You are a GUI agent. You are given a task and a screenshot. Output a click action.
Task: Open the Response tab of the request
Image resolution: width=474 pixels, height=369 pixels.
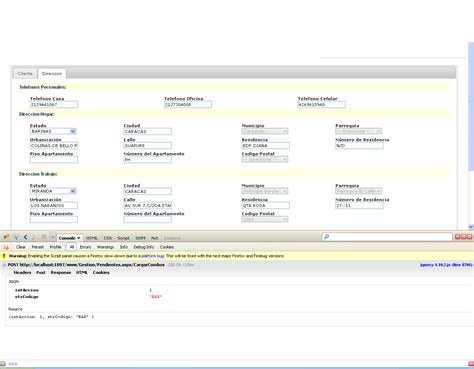click(61, 272)
